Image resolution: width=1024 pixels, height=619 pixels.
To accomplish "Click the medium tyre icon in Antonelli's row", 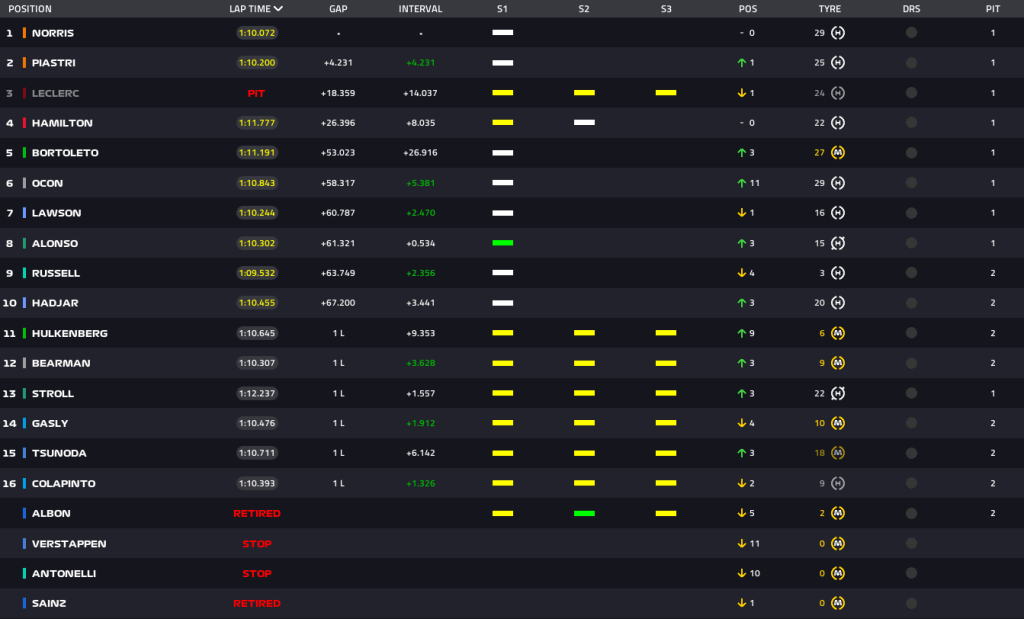I will 838,573.
